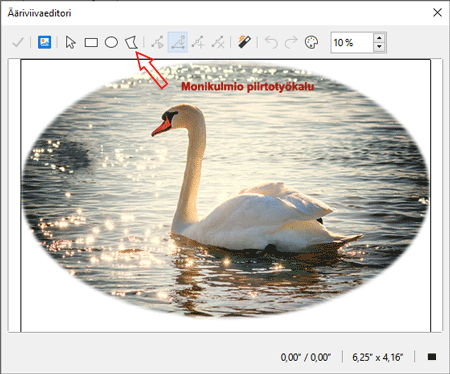Viewport: 450px width, 374px height.
Task: Click the Delete Points tool
Action: (218, 42)
